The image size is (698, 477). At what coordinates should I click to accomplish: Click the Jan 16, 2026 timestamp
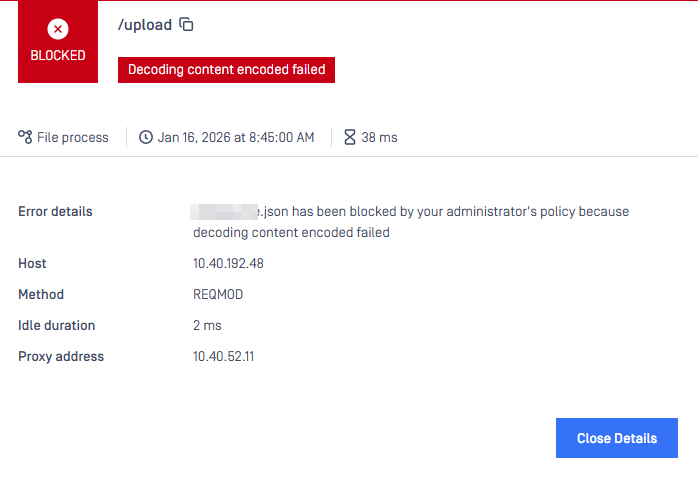tap(236, 137)
